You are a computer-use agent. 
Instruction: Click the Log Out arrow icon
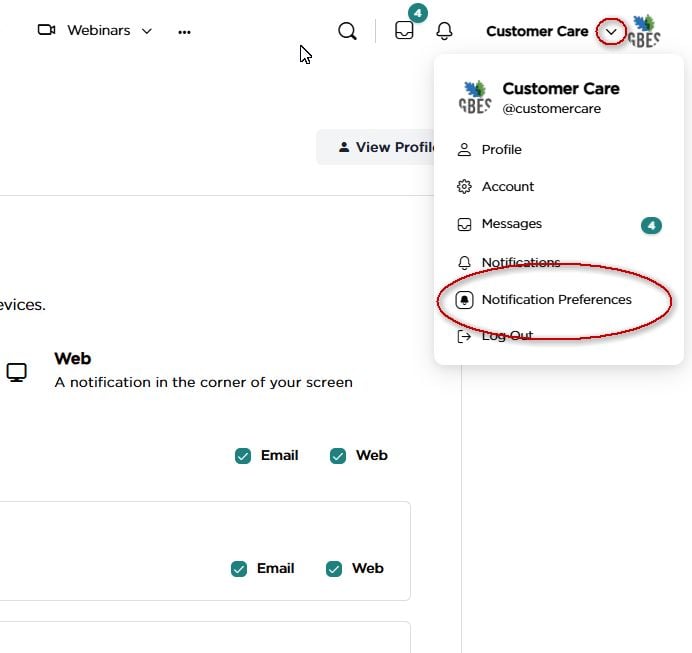[464, 337]
